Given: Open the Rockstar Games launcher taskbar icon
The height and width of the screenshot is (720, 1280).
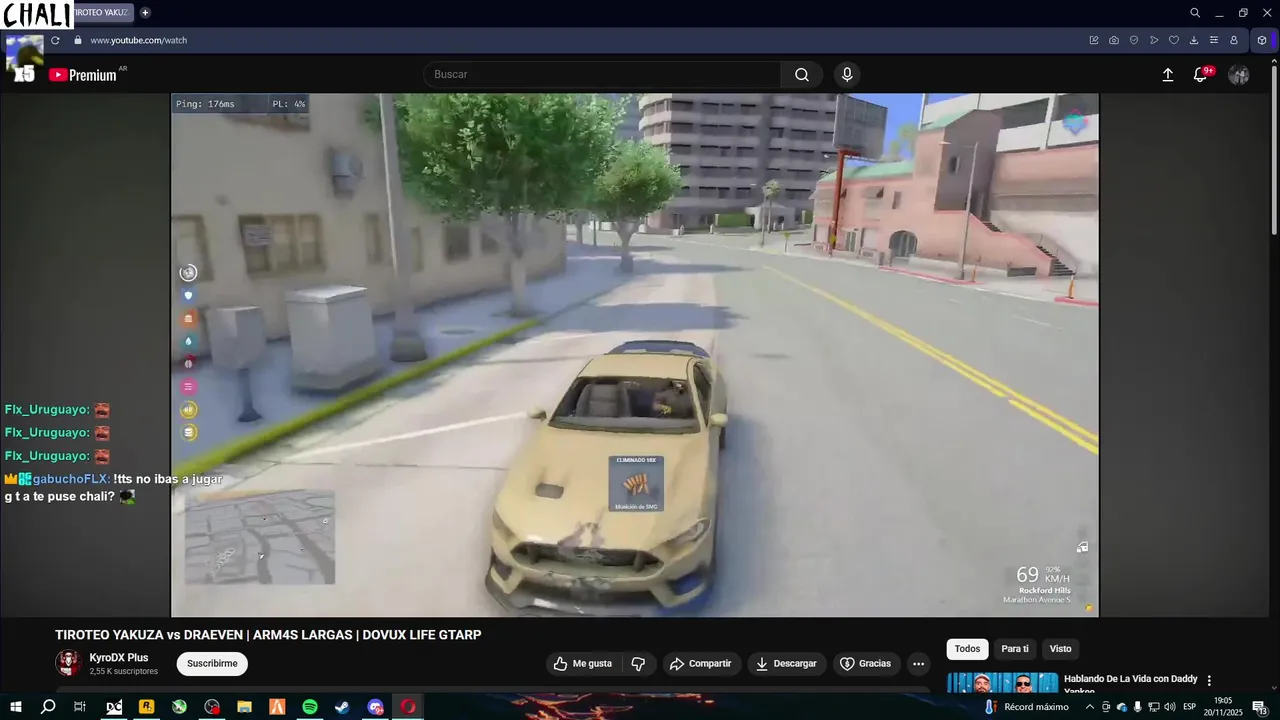Looking at the screenshot, I should coord(147,707).
